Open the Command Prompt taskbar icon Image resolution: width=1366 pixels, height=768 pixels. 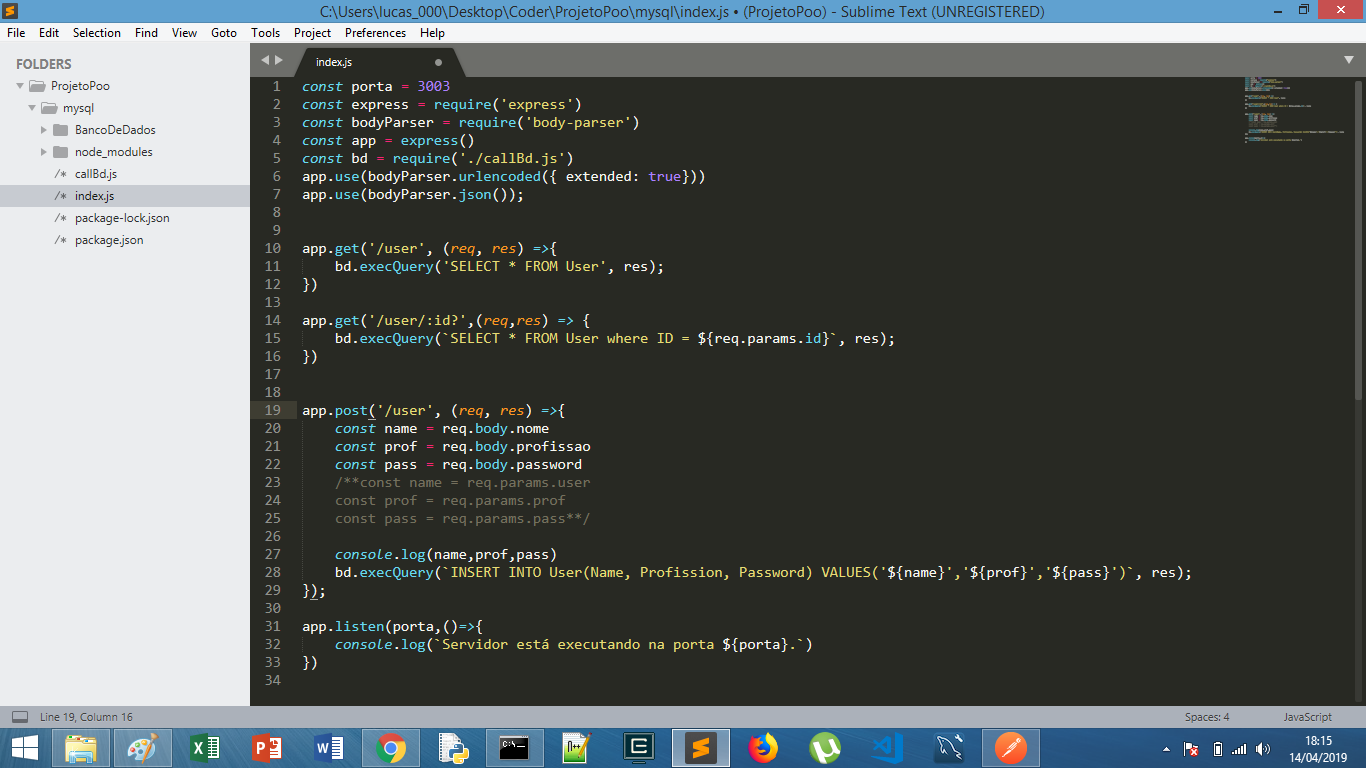point(515,748)
